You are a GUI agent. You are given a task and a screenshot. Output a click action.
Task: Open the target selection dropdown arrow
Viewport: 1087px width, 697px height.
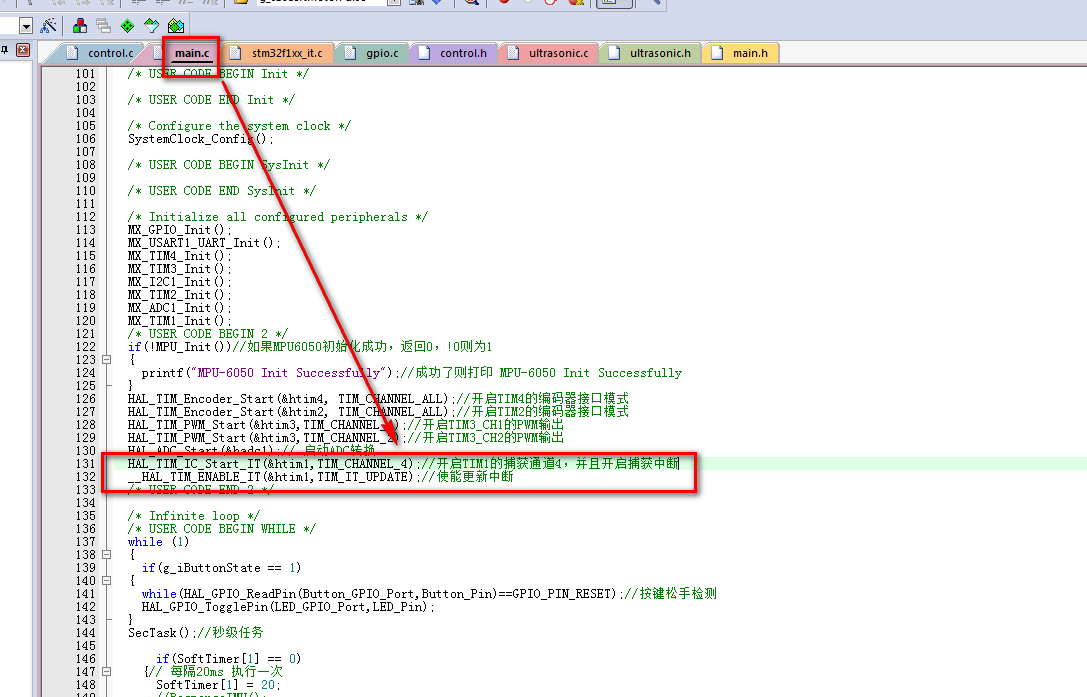[x=26, y=26]
